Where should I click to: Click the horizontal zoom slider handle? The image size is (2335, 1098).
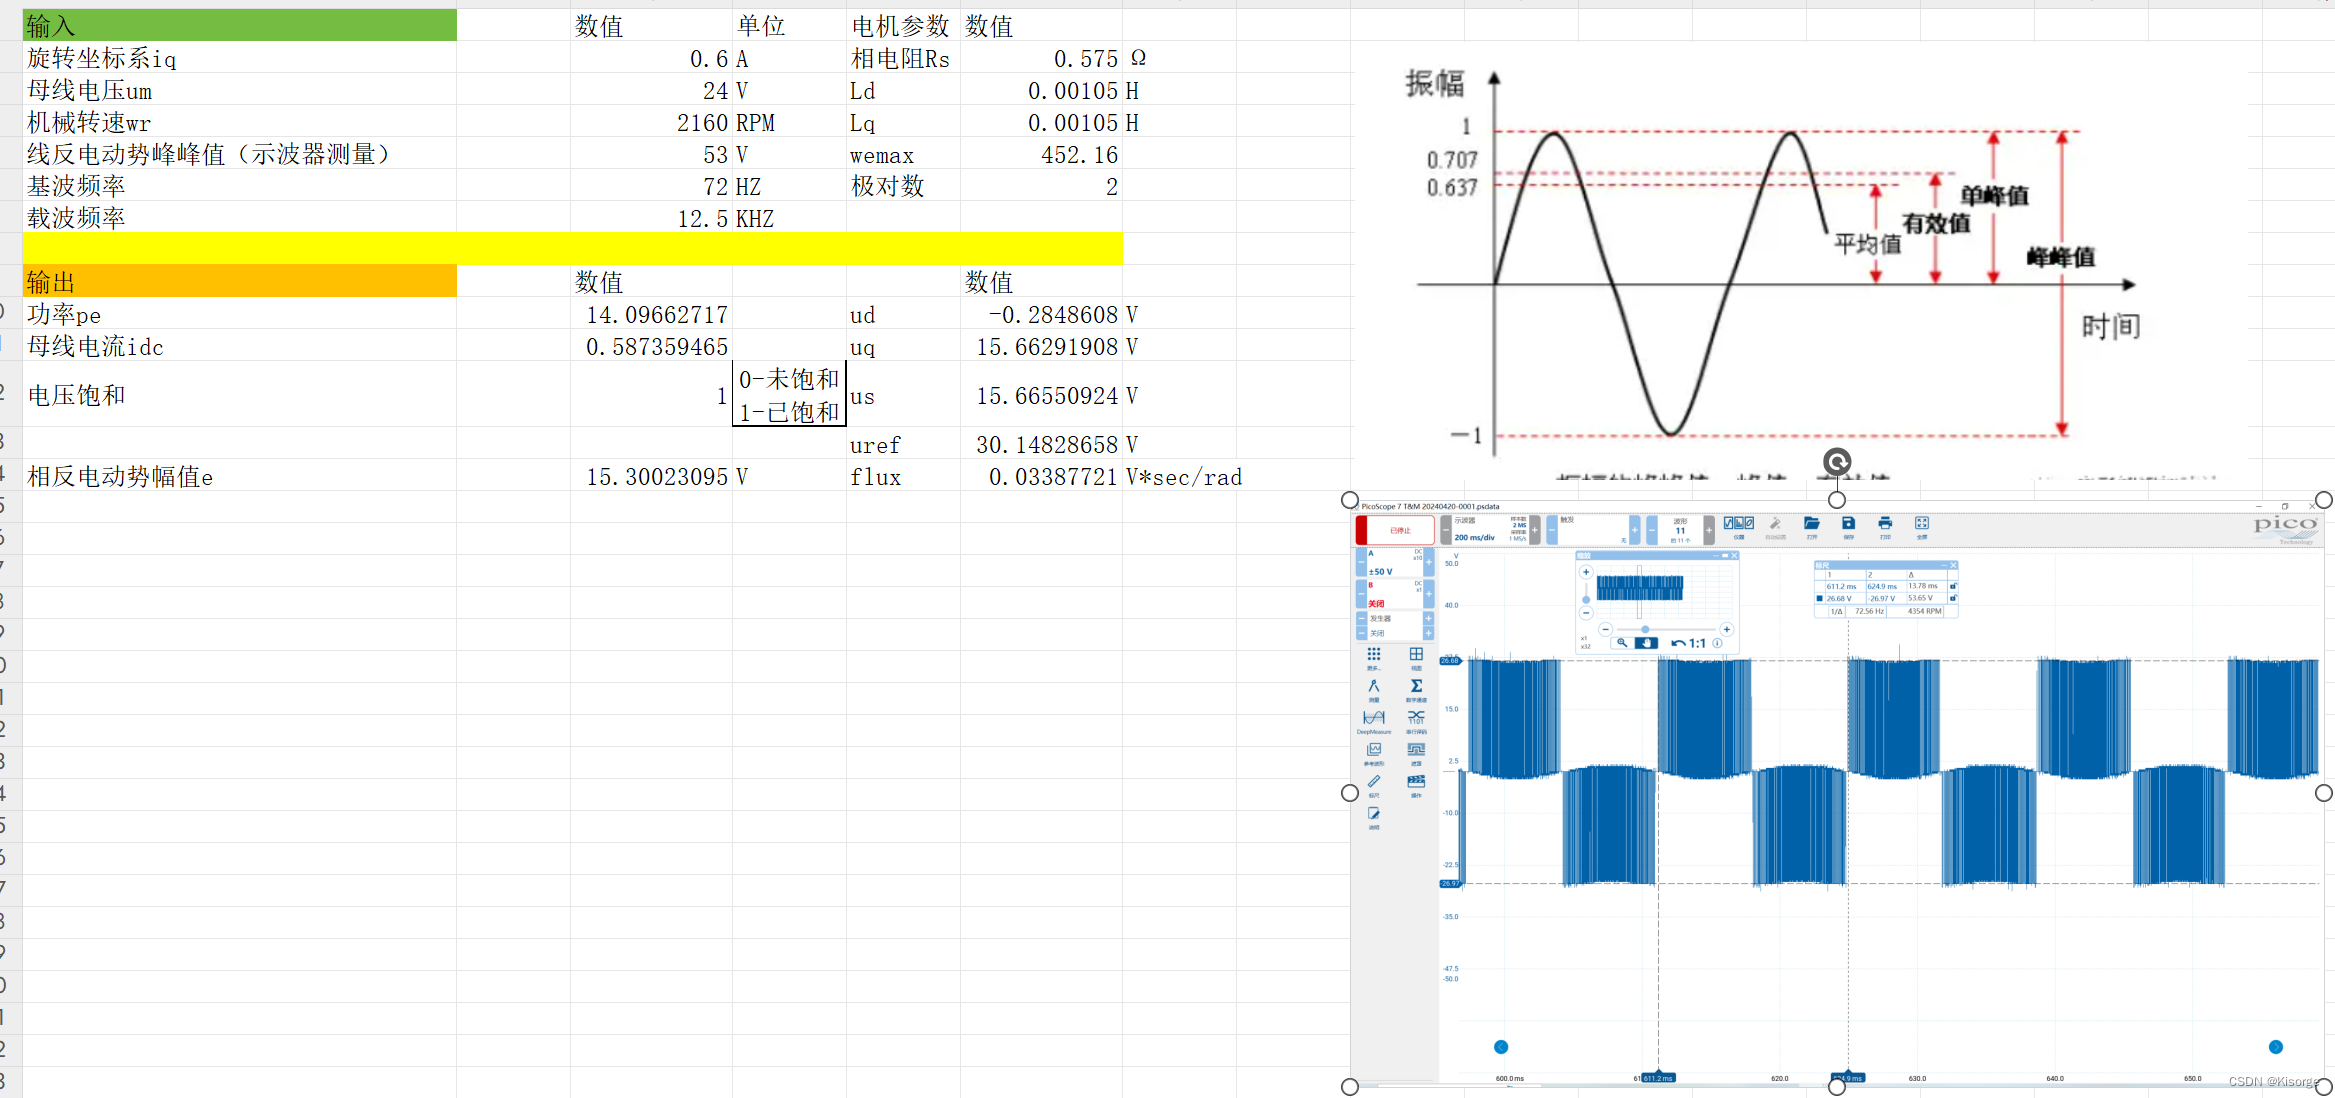coord(1645,629)
